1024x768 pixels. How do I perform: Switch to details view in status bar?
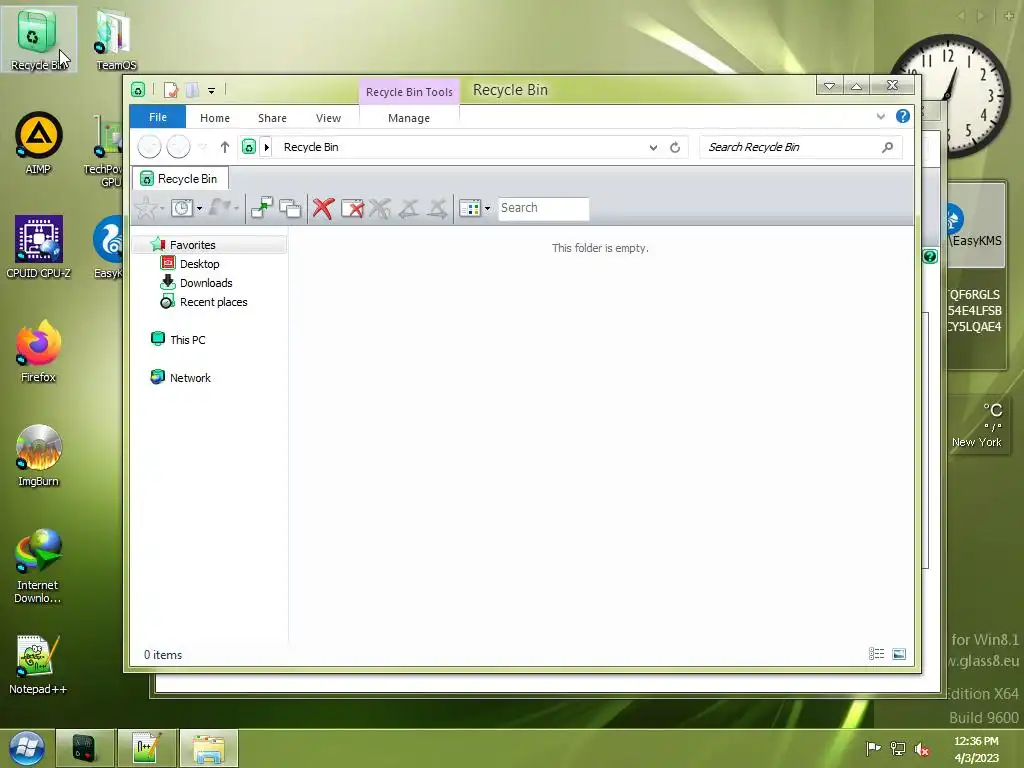tap(876, 654)
